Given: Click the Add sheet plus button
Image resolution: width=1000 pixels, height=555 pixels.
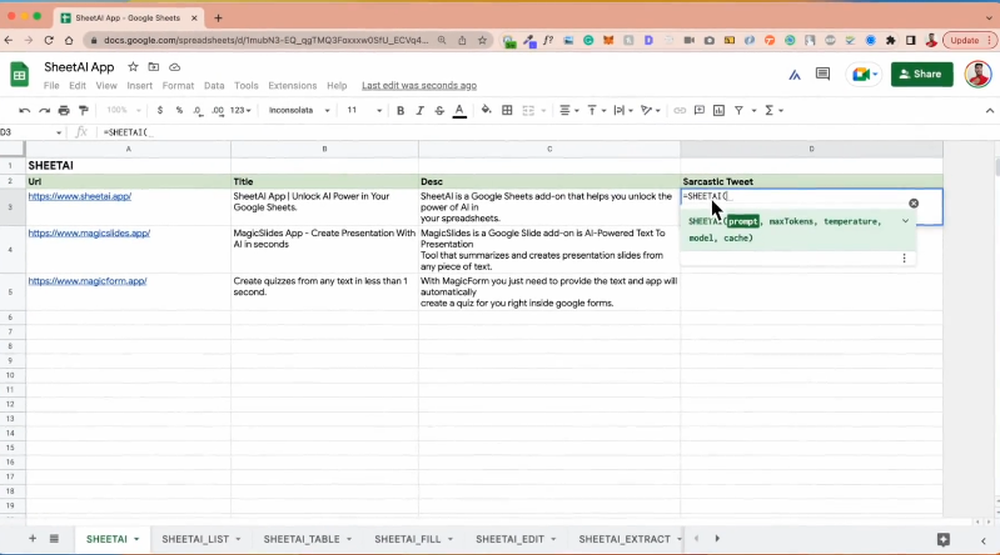Looking at the screenshot, I should pyautogui.click(x=32, y=539).
